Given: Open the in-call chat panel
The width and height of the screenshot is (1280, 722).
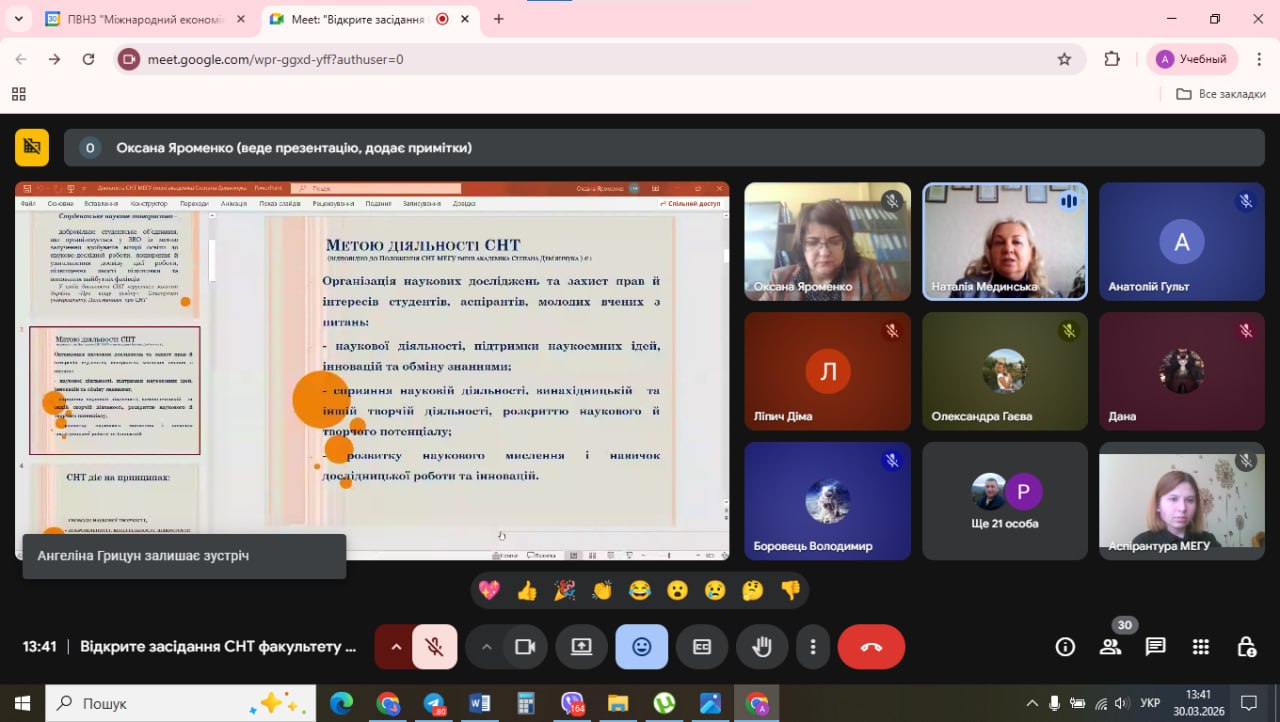Looking at the screenshot, I should click(1156, 646).
